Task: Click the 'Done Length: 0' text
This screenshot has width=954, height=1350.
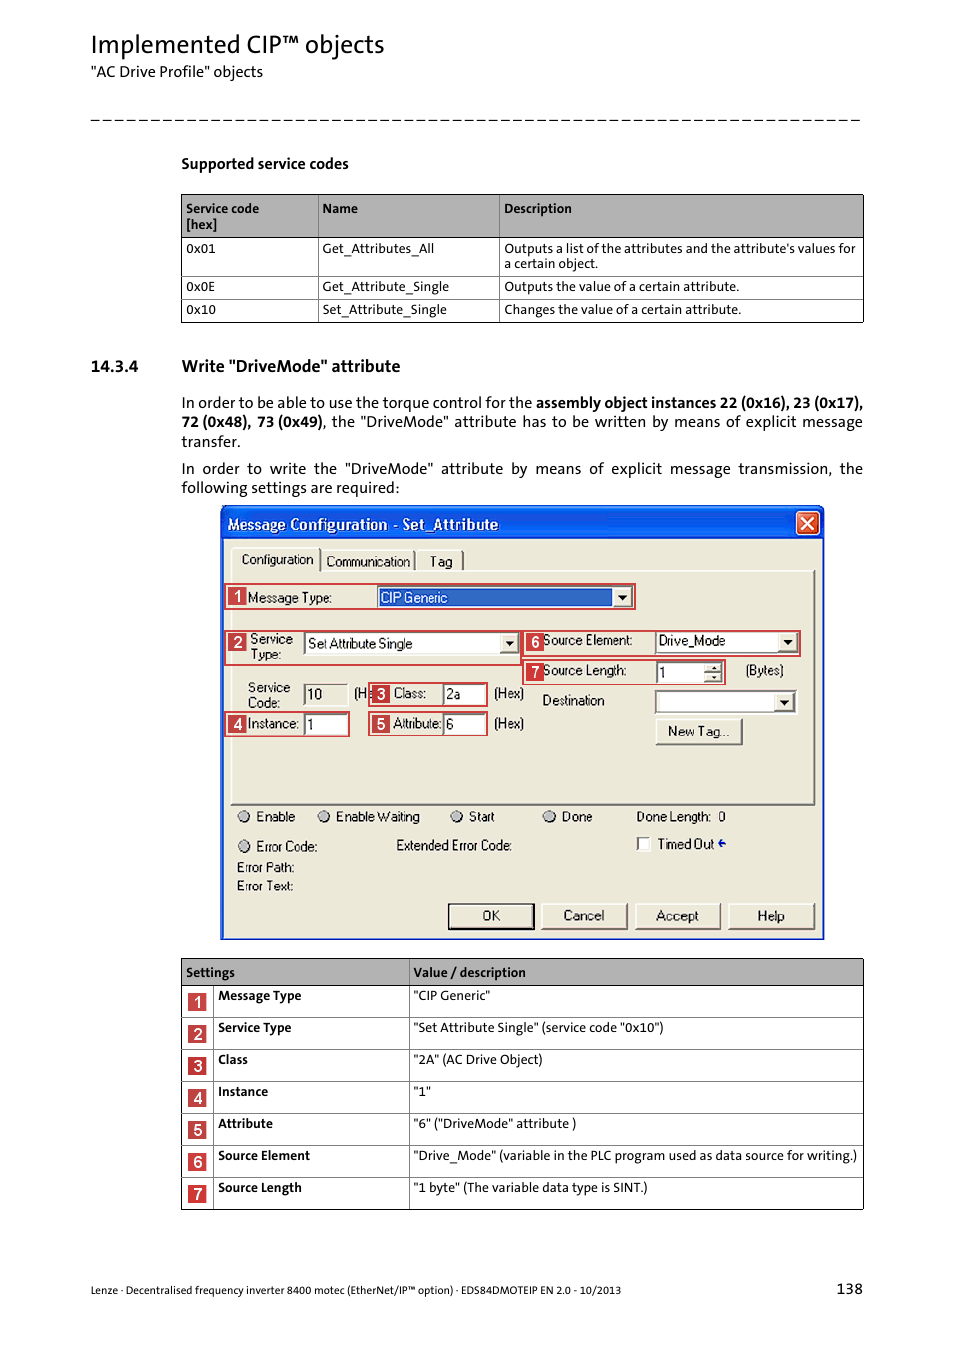Action: click(x=681, y=817)
